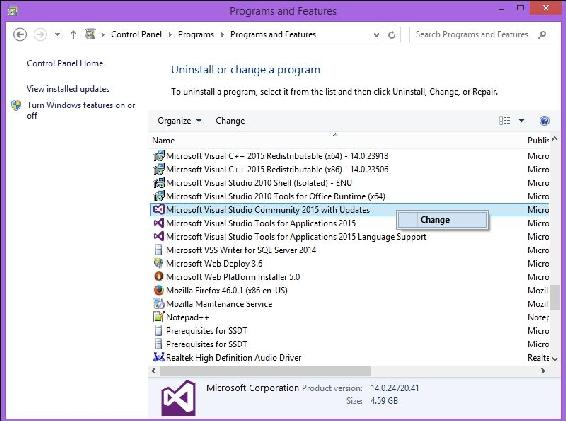Select Tools for Applications 2015 Language Support icon
This screenshot has width=566, height=421.
coord(159,236)
